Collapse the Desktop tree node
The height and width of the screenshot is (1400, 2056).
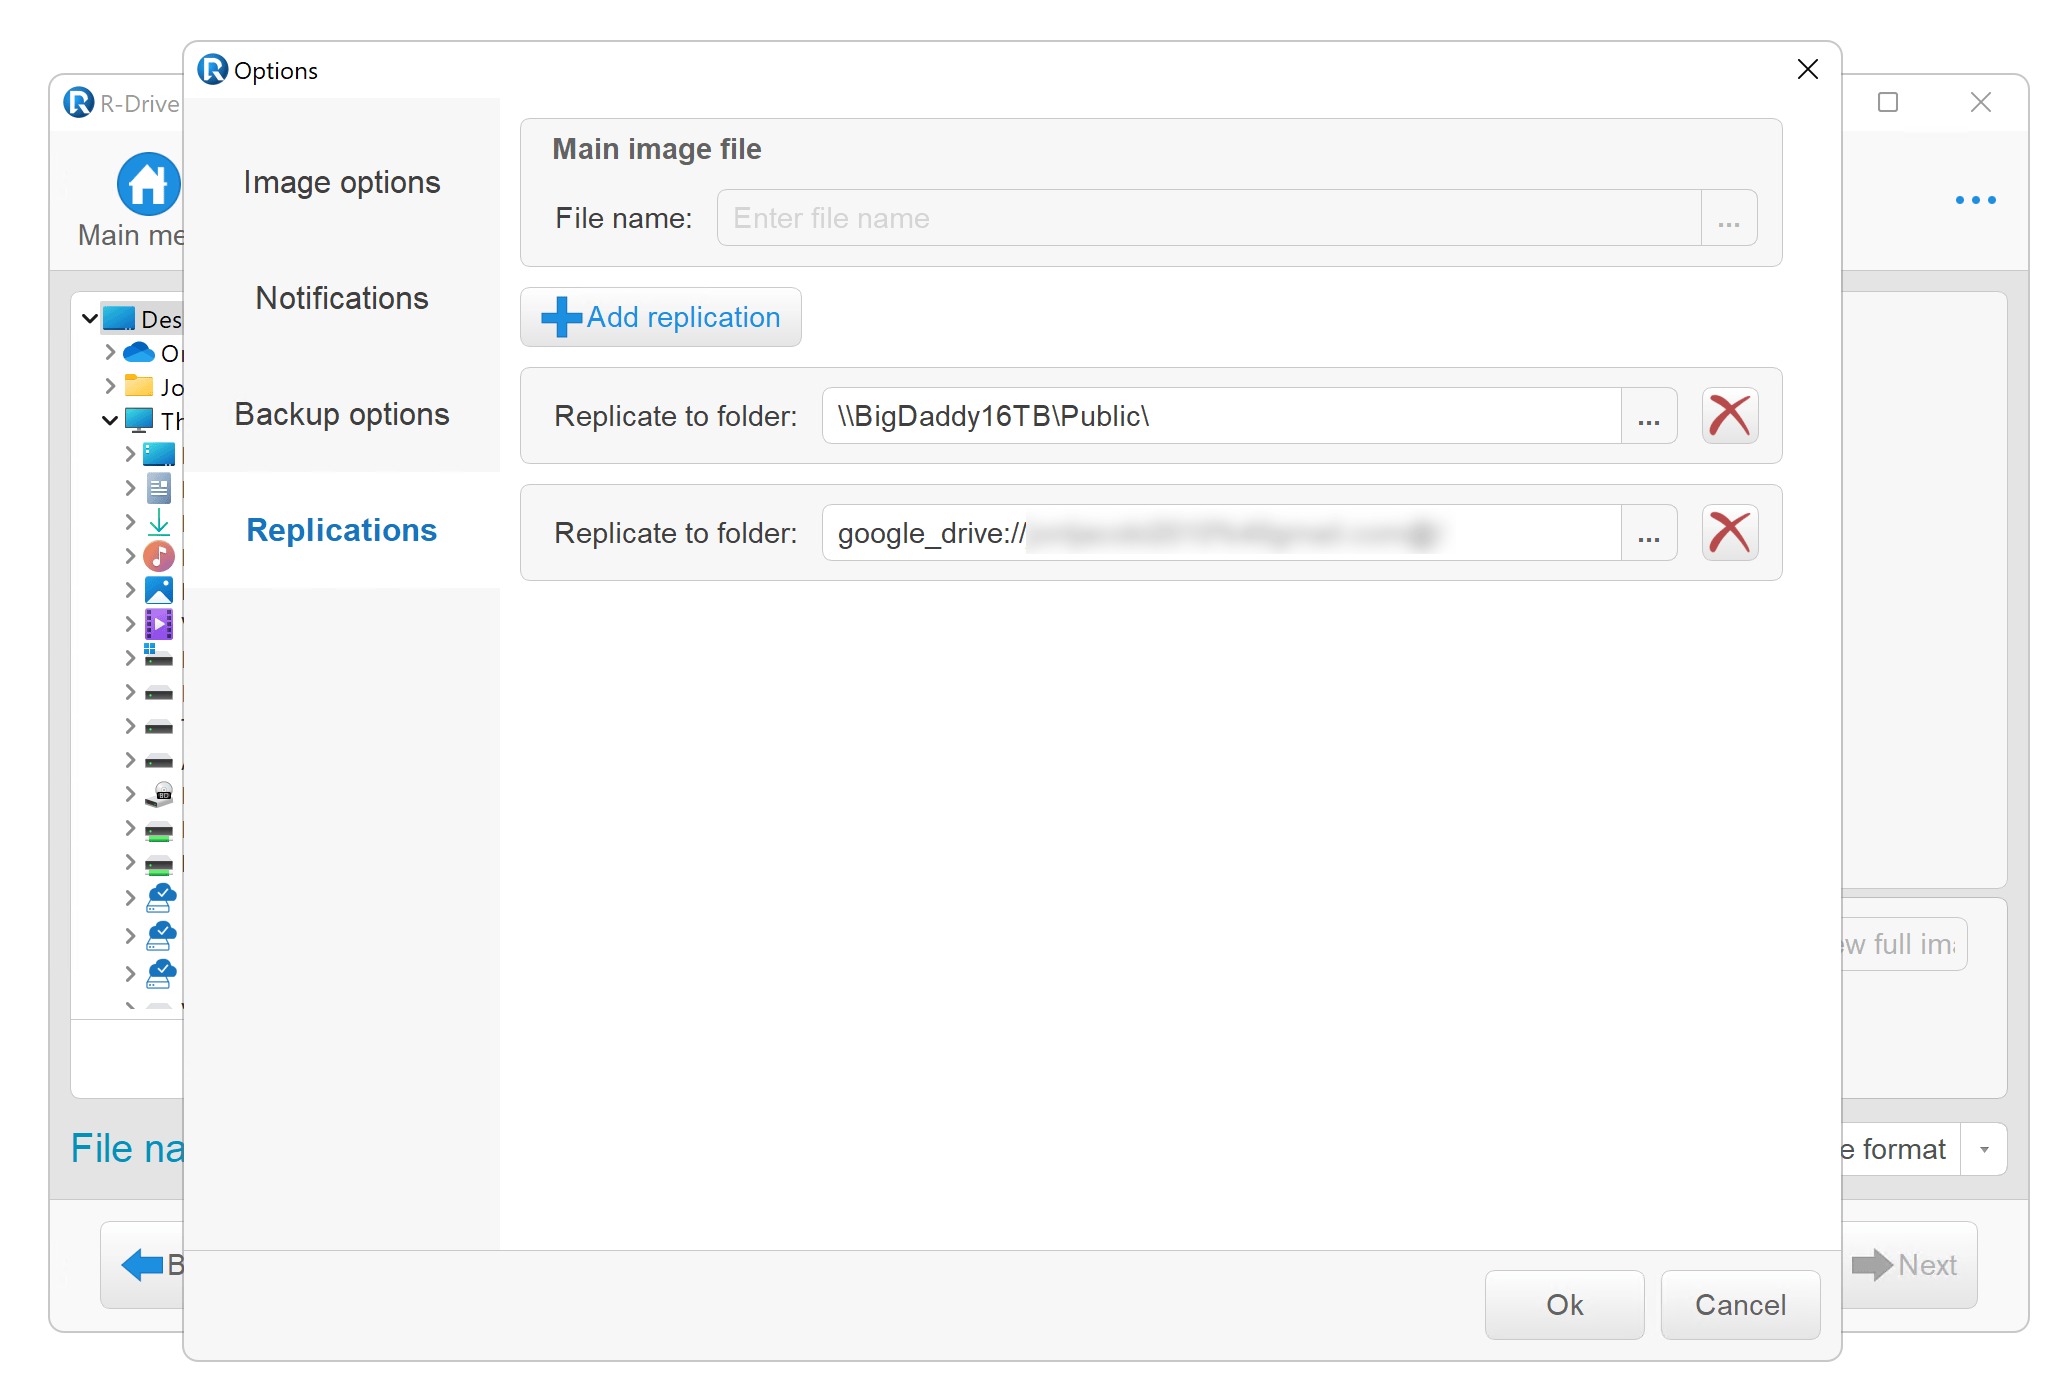89,319
